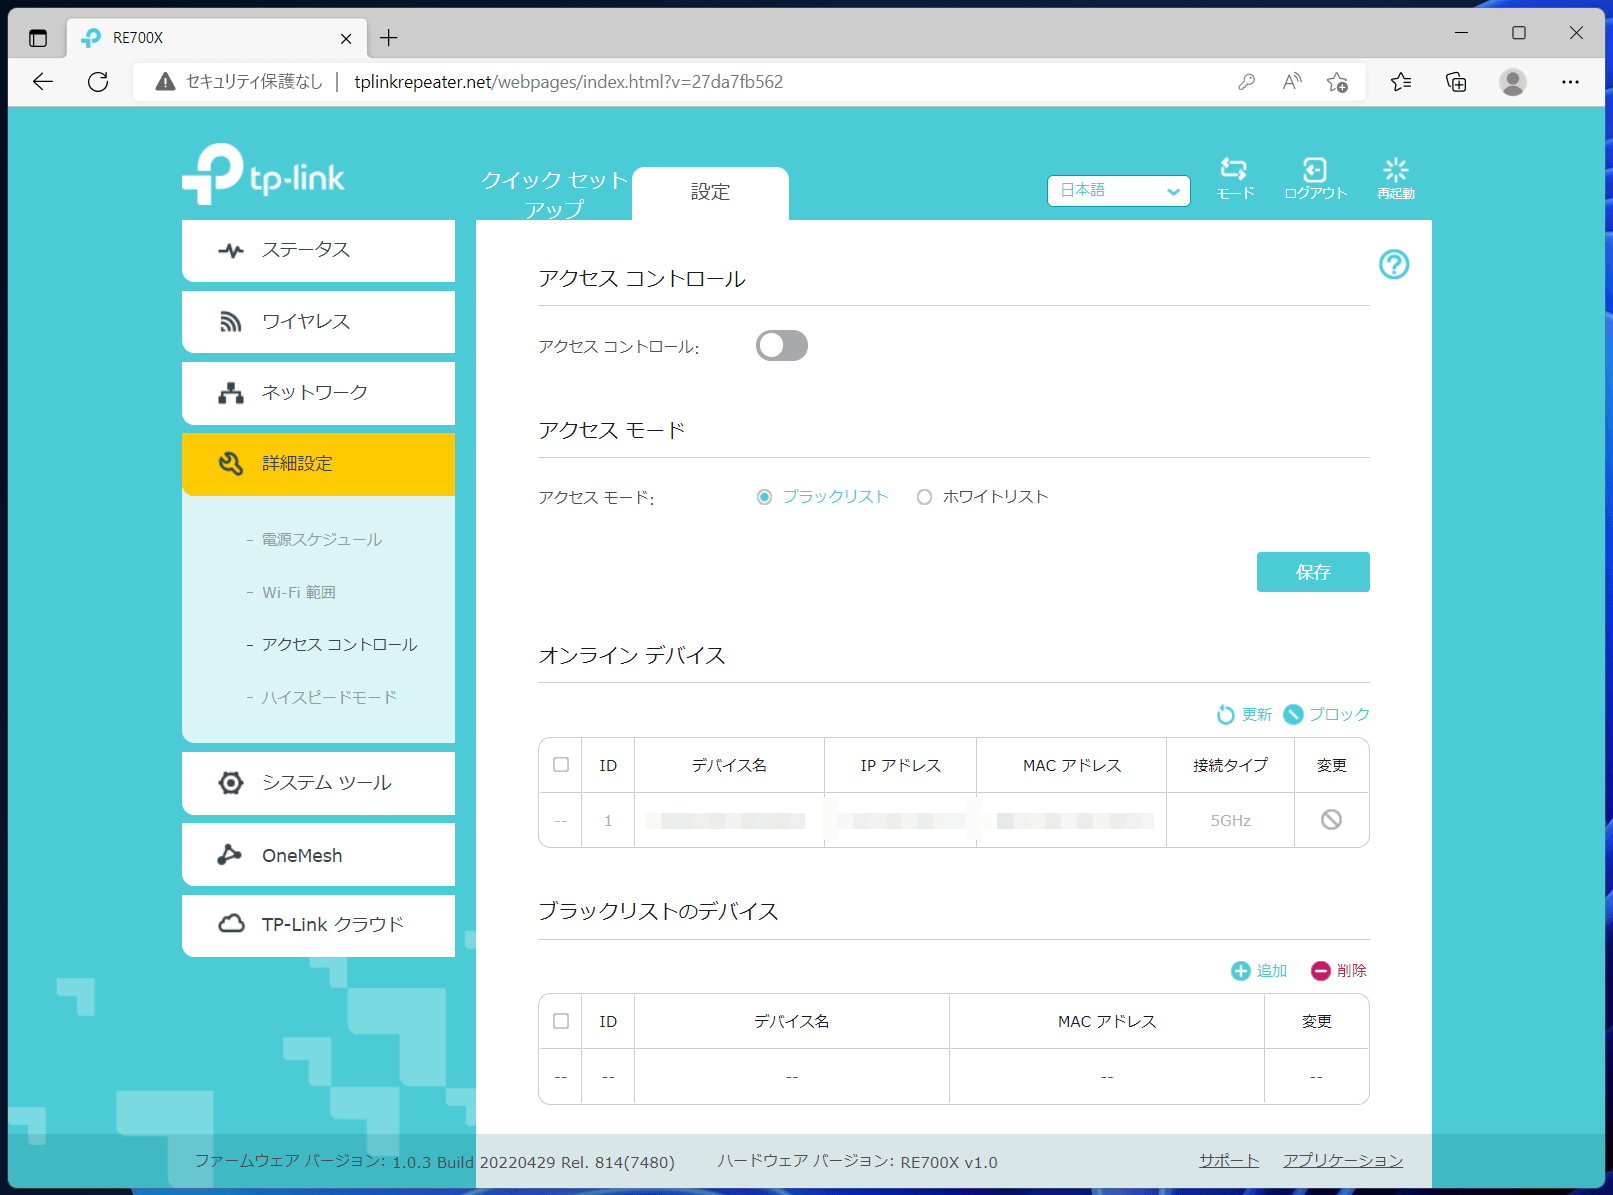Click the ログアウト icon
1613x1195 pixels.
coord(1315,169)
